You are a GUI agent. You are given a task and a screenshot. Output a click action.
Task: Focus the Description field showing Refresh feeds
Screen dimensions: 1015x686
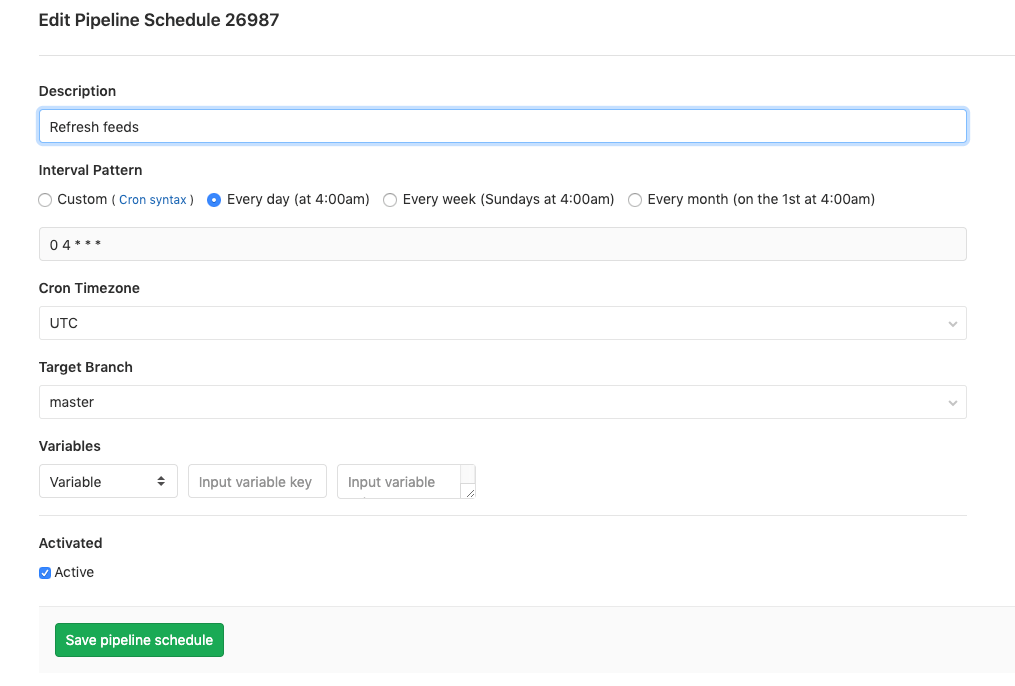tap(500, 126)
